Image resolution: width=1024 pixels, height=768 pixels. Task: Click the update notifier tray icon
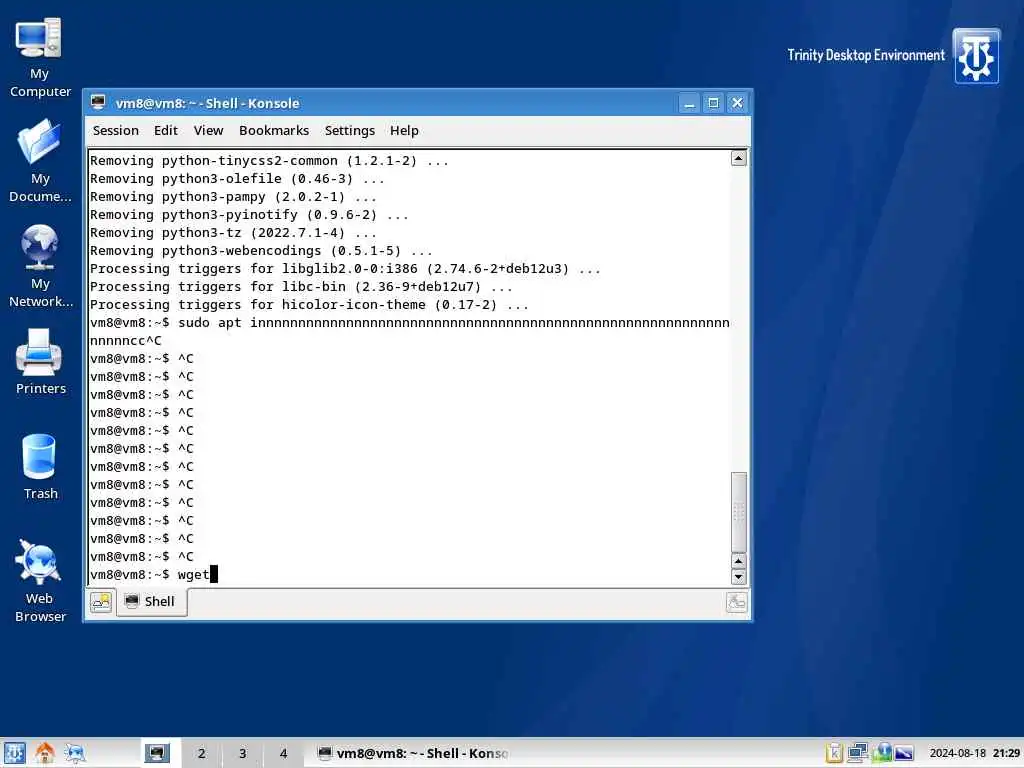click(882, 753)
